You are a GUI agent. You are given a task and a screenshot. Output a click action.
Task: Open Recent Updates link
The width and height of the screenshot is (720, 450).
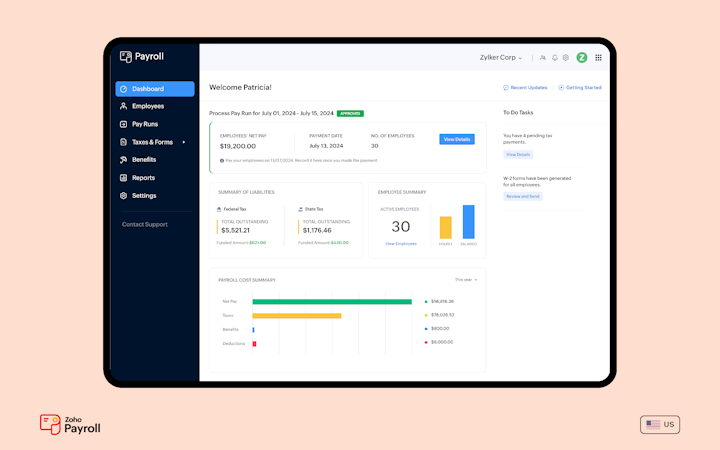pyautogui.click(x=529, y=87)
